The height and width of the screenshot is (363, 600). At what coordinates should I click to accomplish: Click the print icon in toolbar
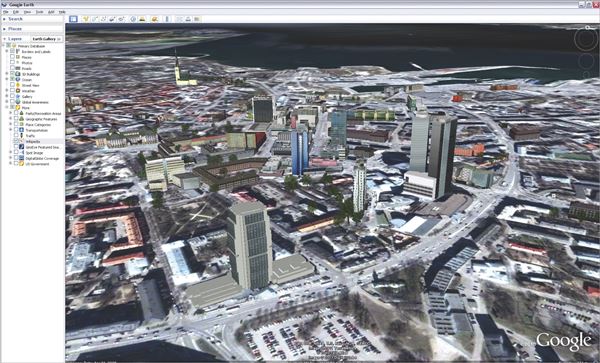point(188,19)
